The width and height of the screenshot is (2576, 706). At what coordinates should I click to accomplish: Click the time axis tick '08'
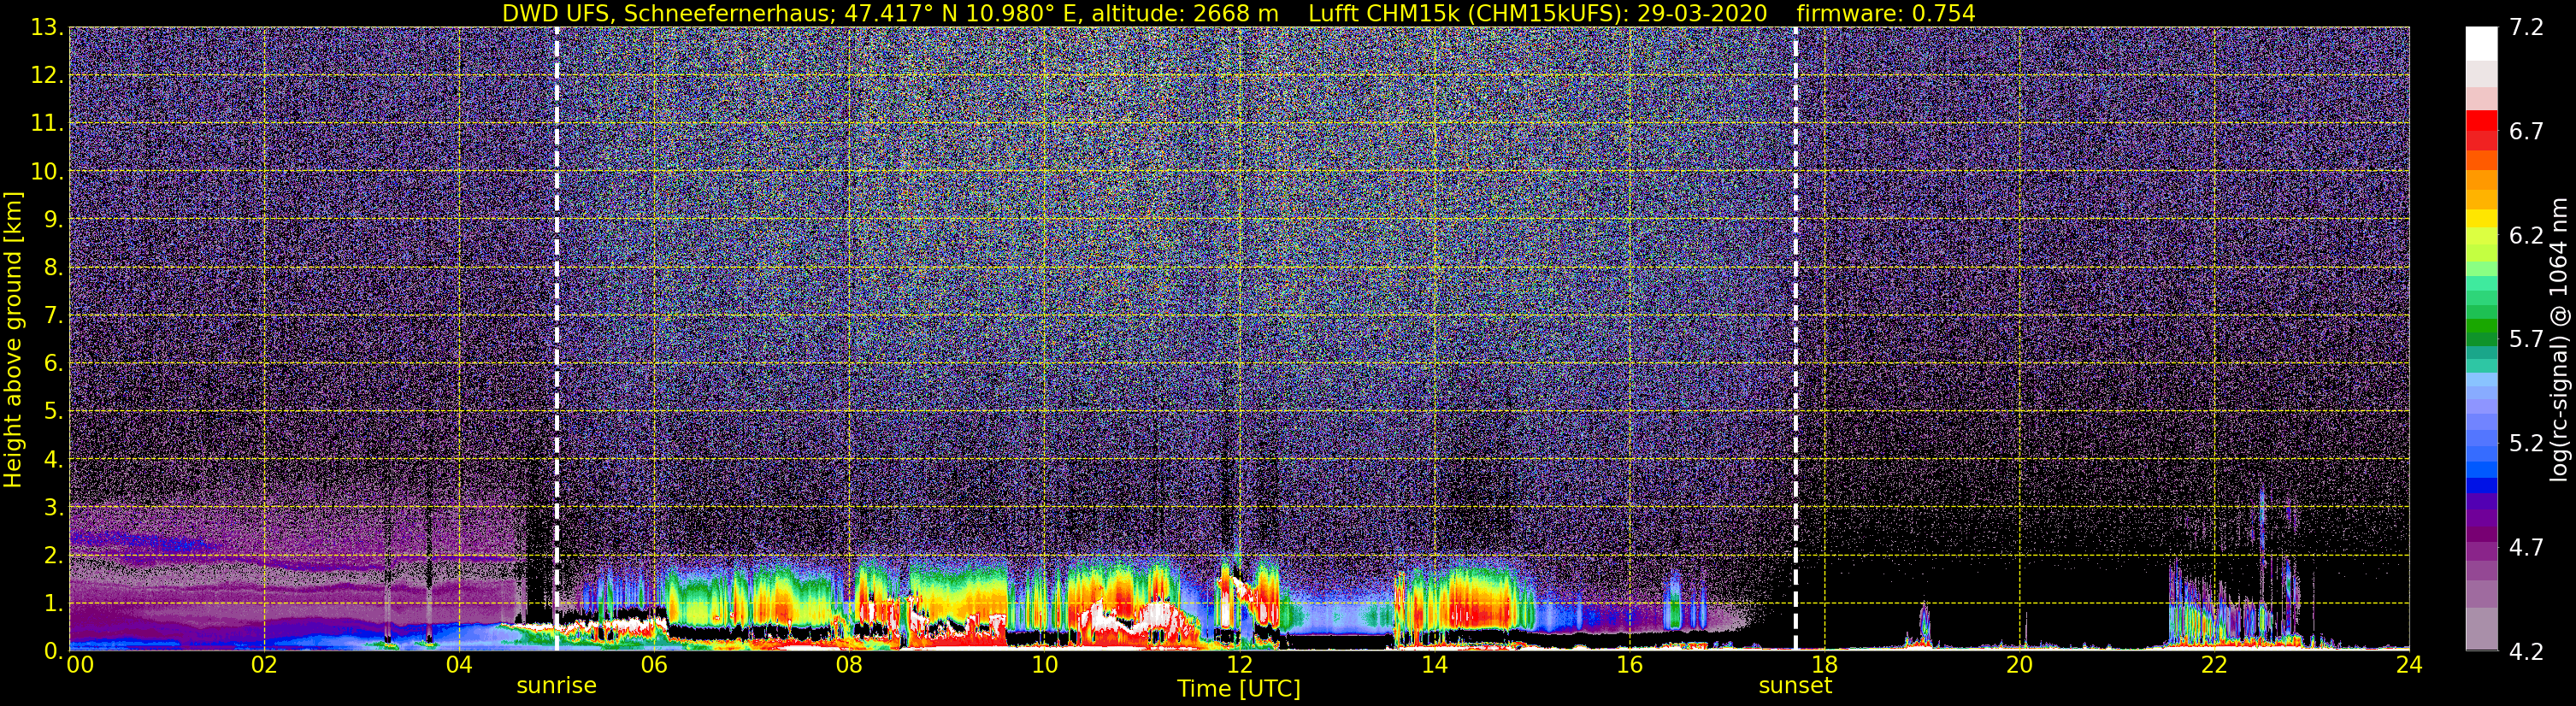pyautogui.click(x=849, y=666)
